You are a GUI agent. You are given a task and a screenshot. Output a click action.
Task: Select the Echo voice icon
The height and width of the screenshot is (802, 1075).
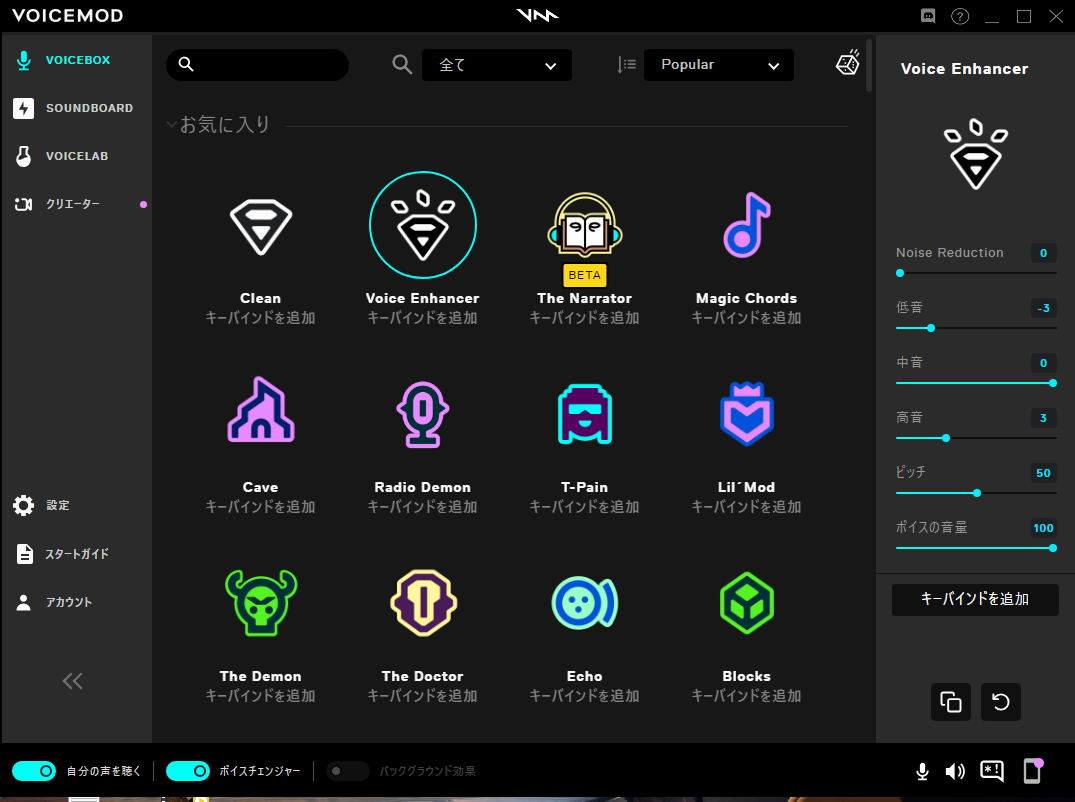point(585,603)
